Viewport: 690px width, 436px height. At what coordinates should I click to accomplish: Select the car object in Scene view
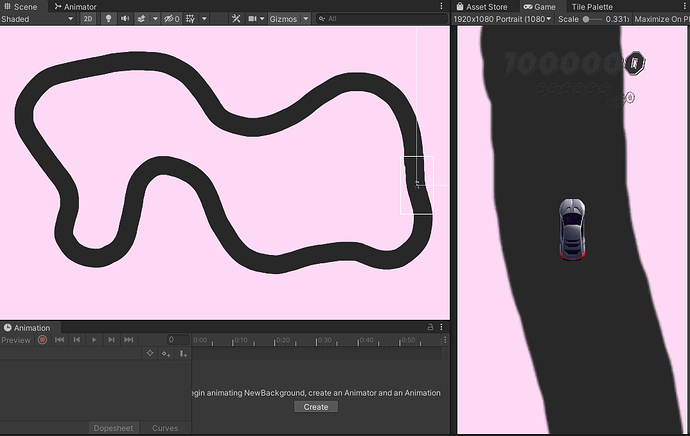pos(417,185)
